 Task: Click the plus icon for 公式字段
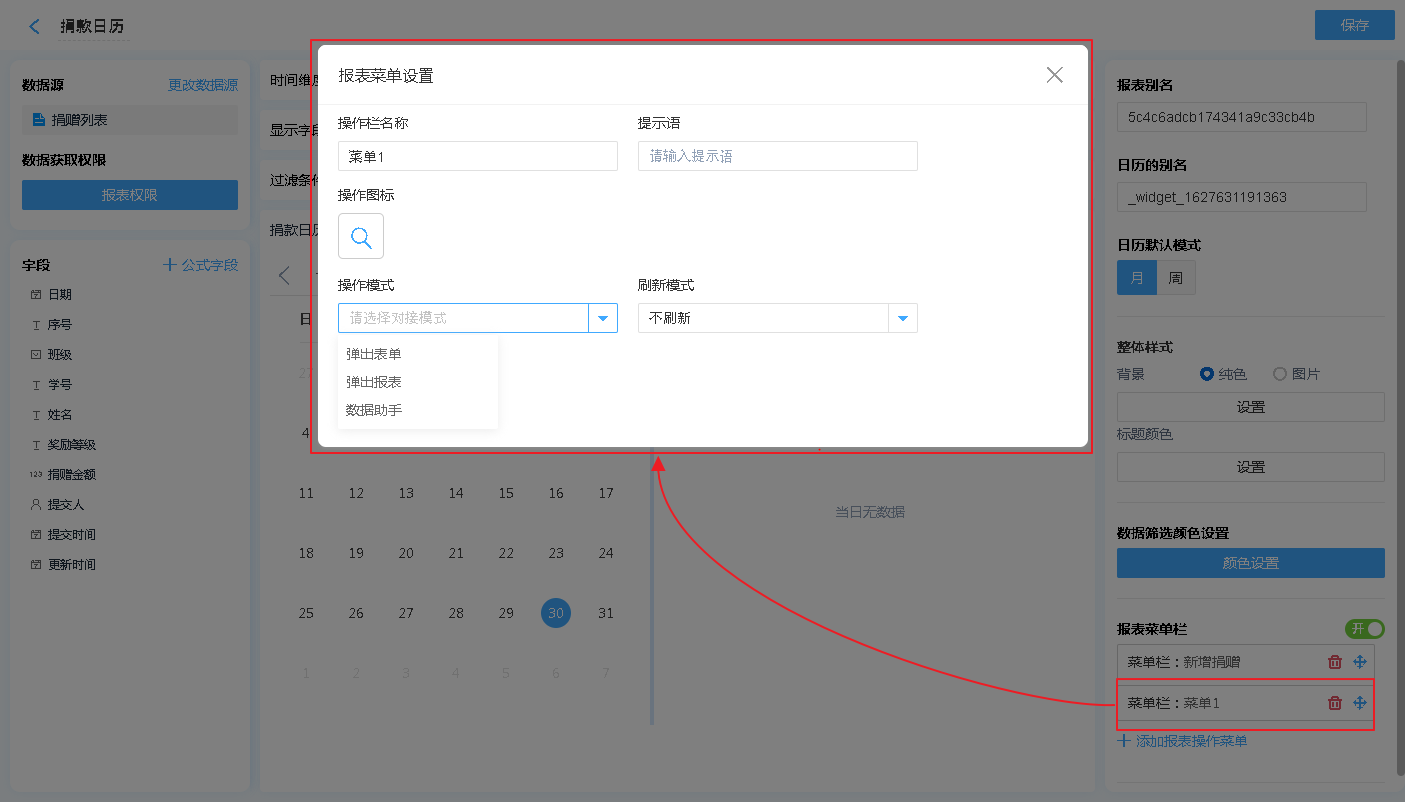170,265
